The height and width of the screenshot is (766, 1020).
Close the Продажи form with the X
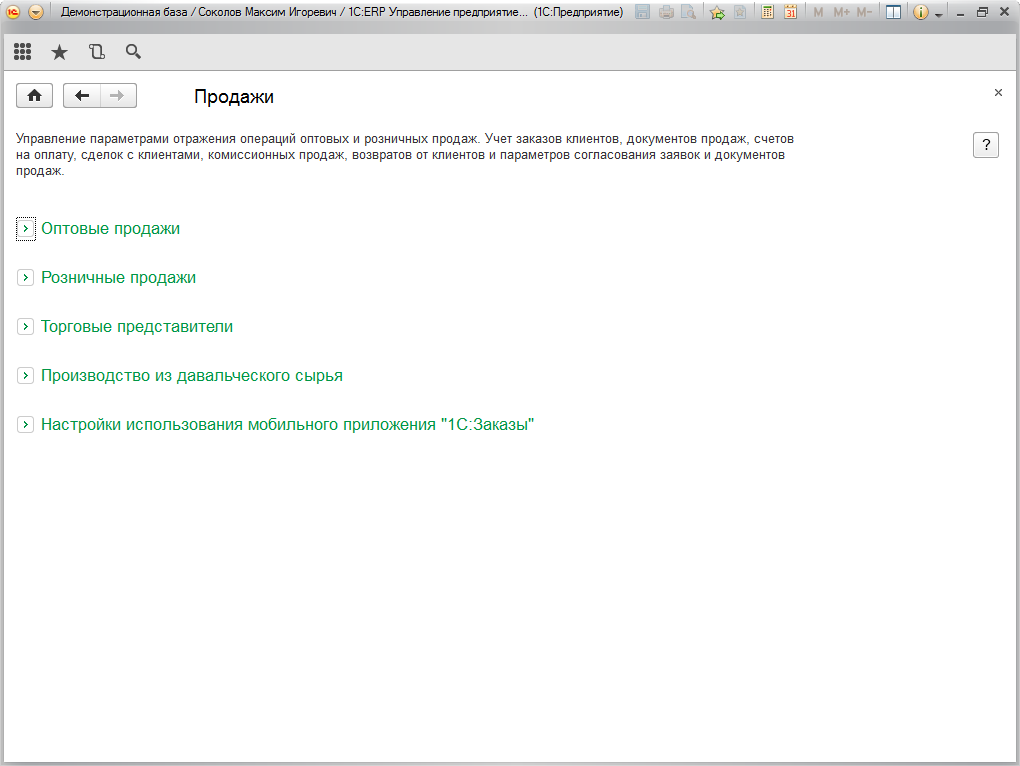(x=998, y=92)
